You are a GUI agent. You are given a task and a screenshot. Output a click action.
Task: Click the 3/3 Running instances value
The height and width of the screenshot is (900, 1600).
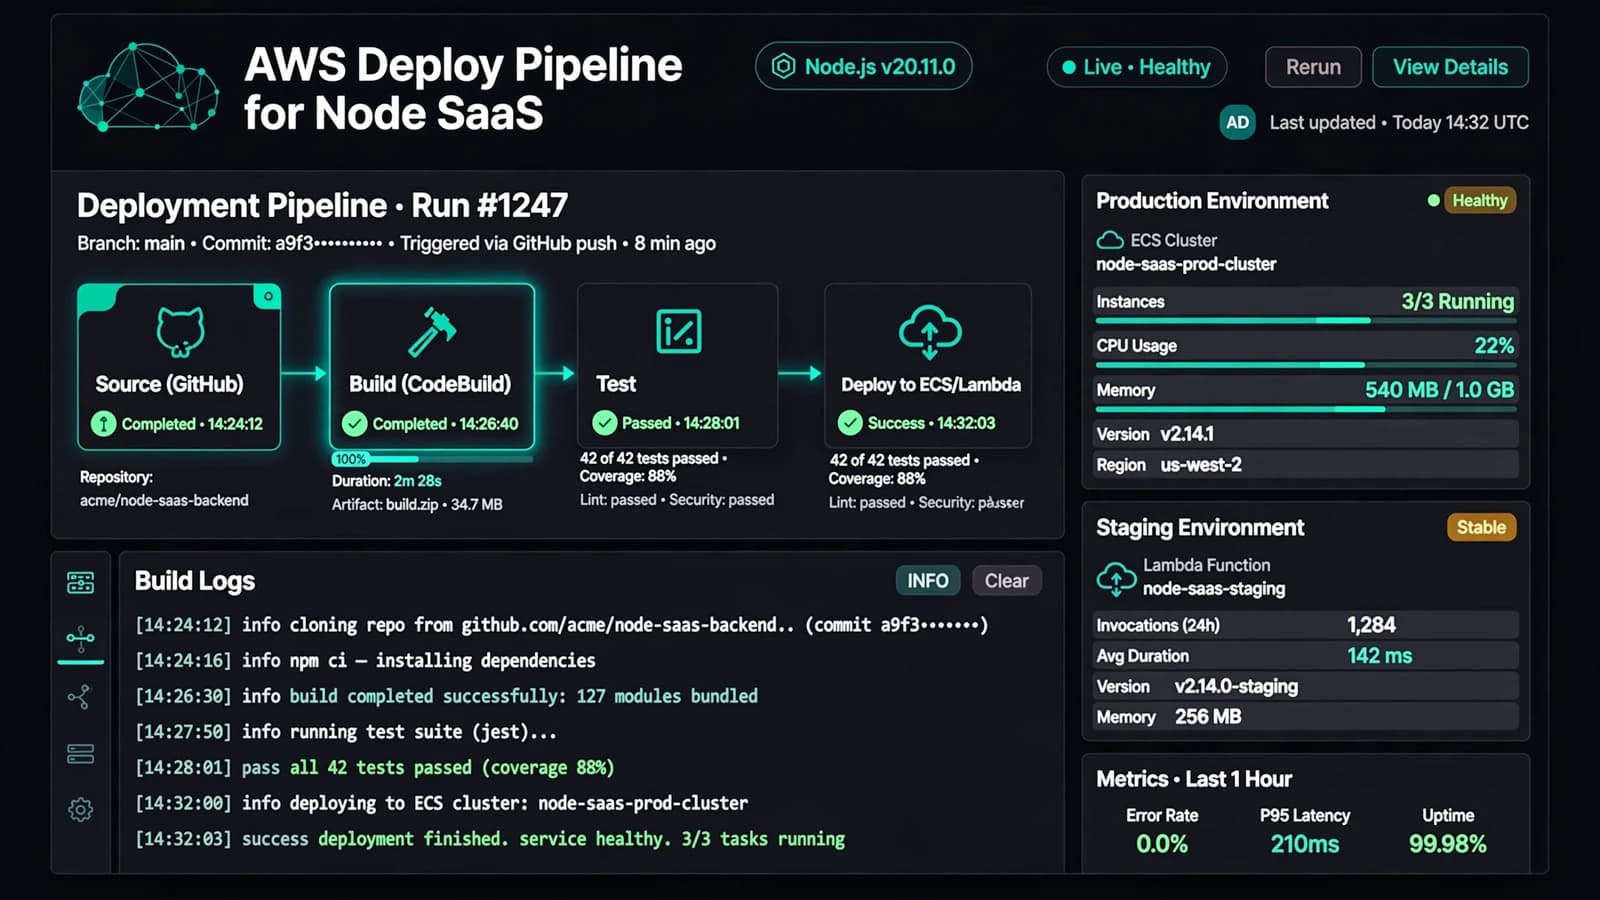click(1457, 301)
